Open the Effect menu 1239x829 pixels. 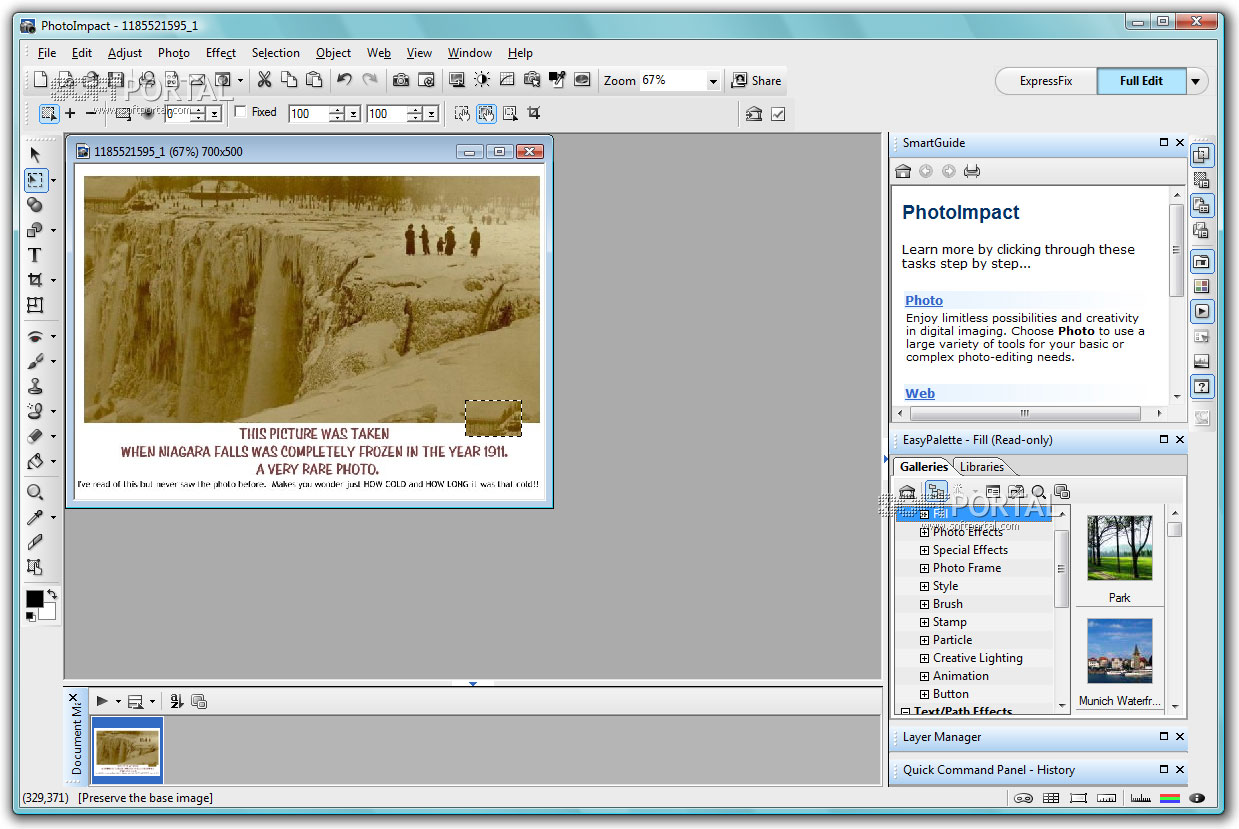click(221, 53)
